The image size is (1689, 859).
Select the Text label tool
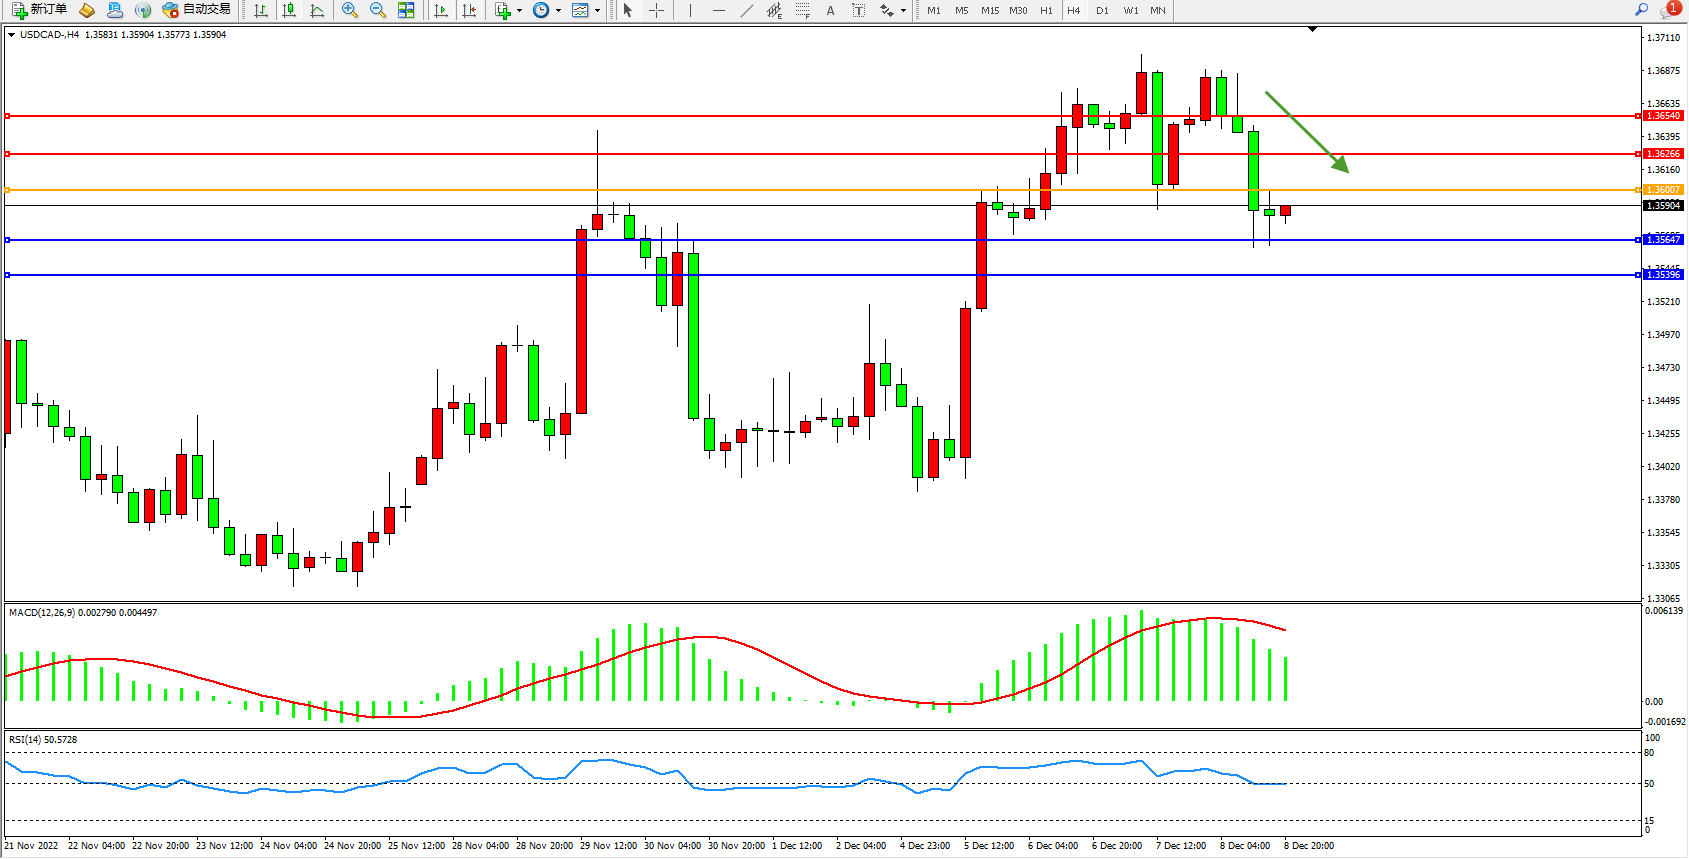point(830,10)
